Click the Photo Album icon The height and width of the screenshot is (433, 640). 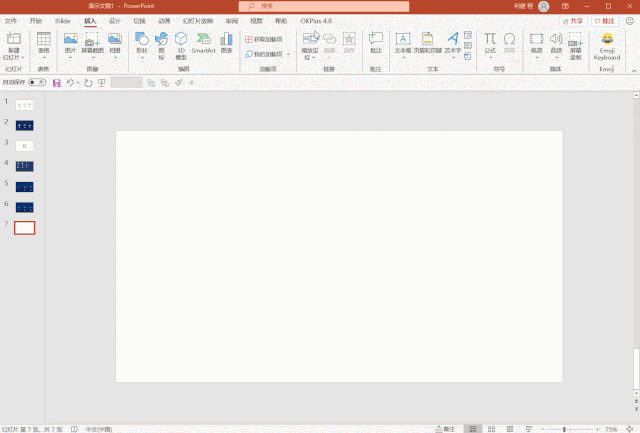(115, 38)
